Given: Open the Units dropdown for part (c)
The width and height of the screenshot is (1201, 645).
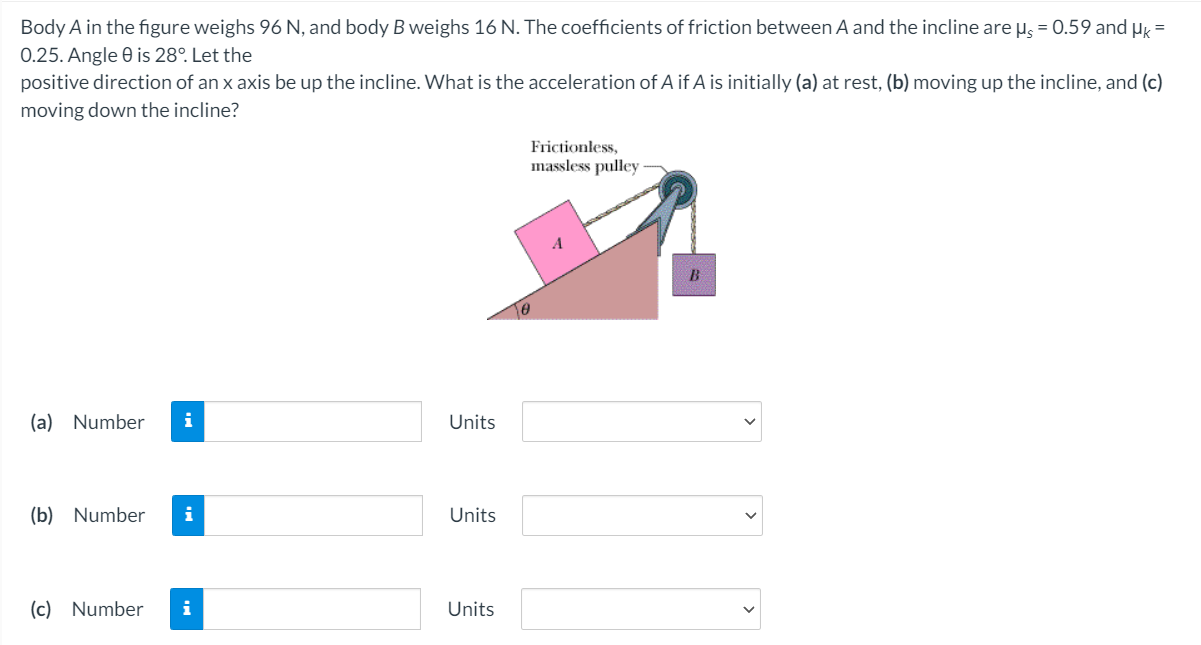Looking at the screenshot, I should click(640, 608).
